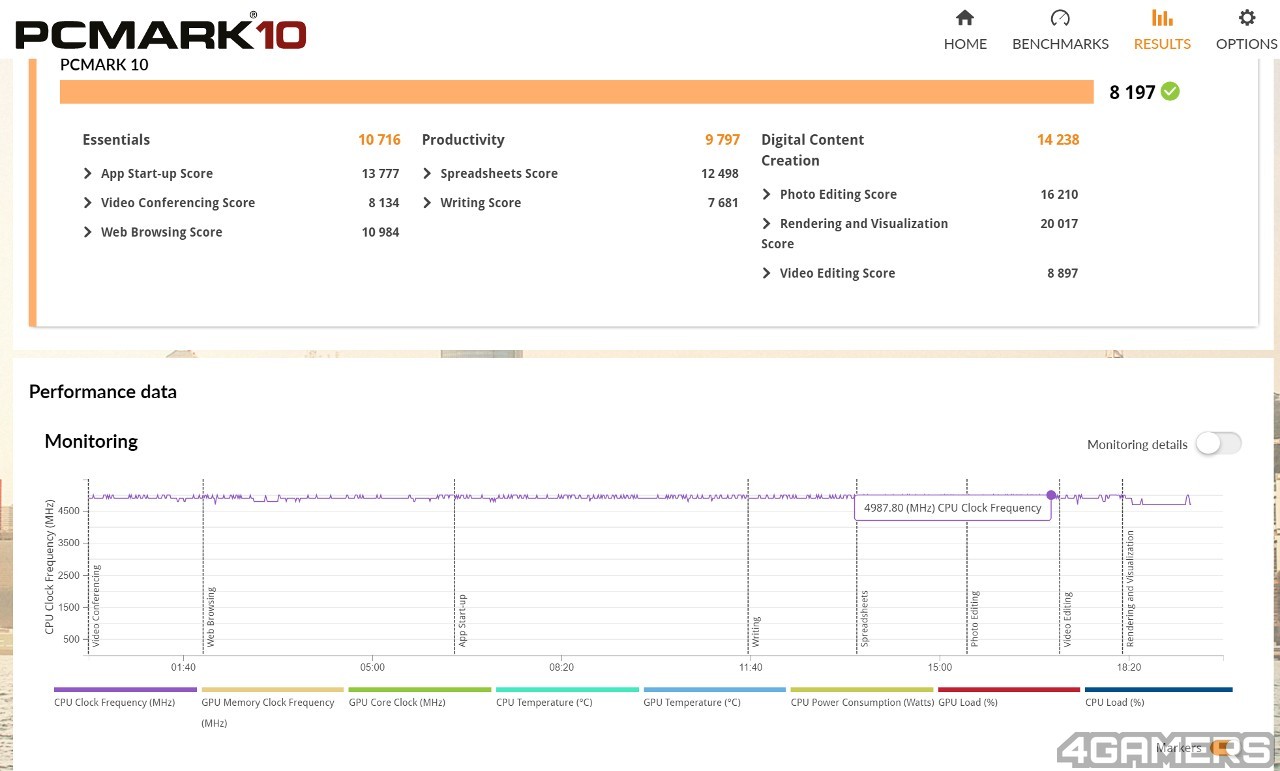Click the Photo Editing graph marker

click(975, 619)
